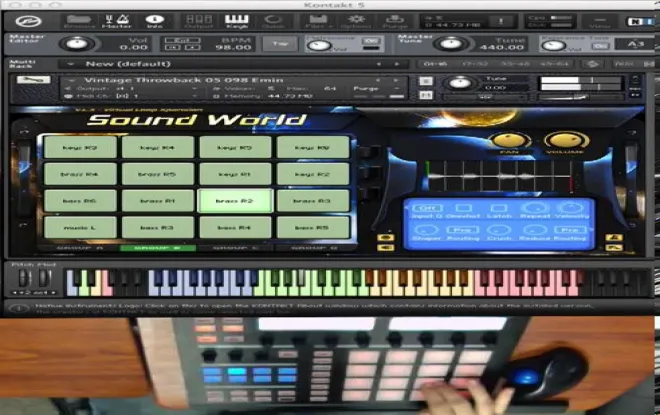Toggle the Input Q Off button
This screenshot has height=415, width=660.
point(427,208)
